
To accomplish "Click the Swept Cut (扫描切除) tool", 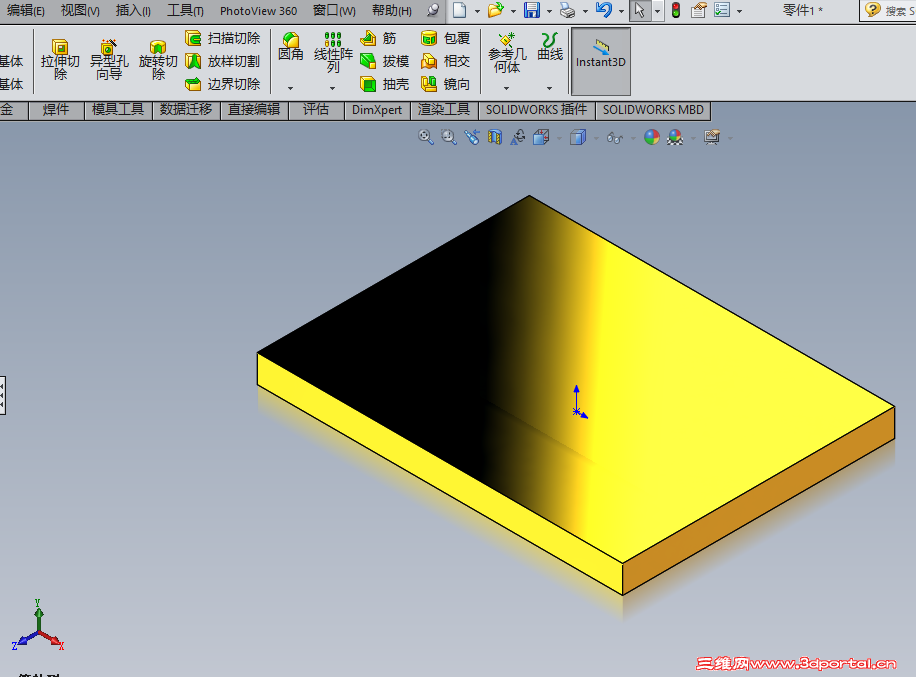I will point(223,38).
